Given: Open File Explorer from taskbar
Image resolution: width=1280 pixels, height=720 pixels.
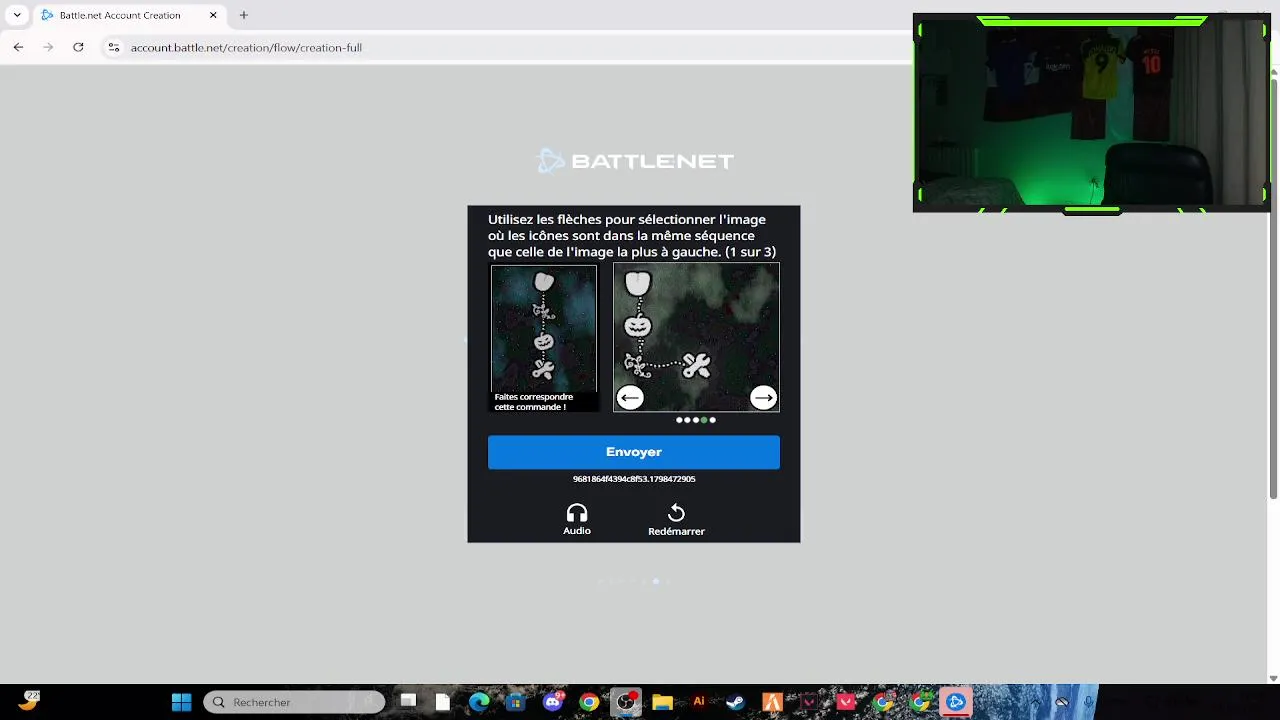Looking at the screenshot, I should click(662, 702).
